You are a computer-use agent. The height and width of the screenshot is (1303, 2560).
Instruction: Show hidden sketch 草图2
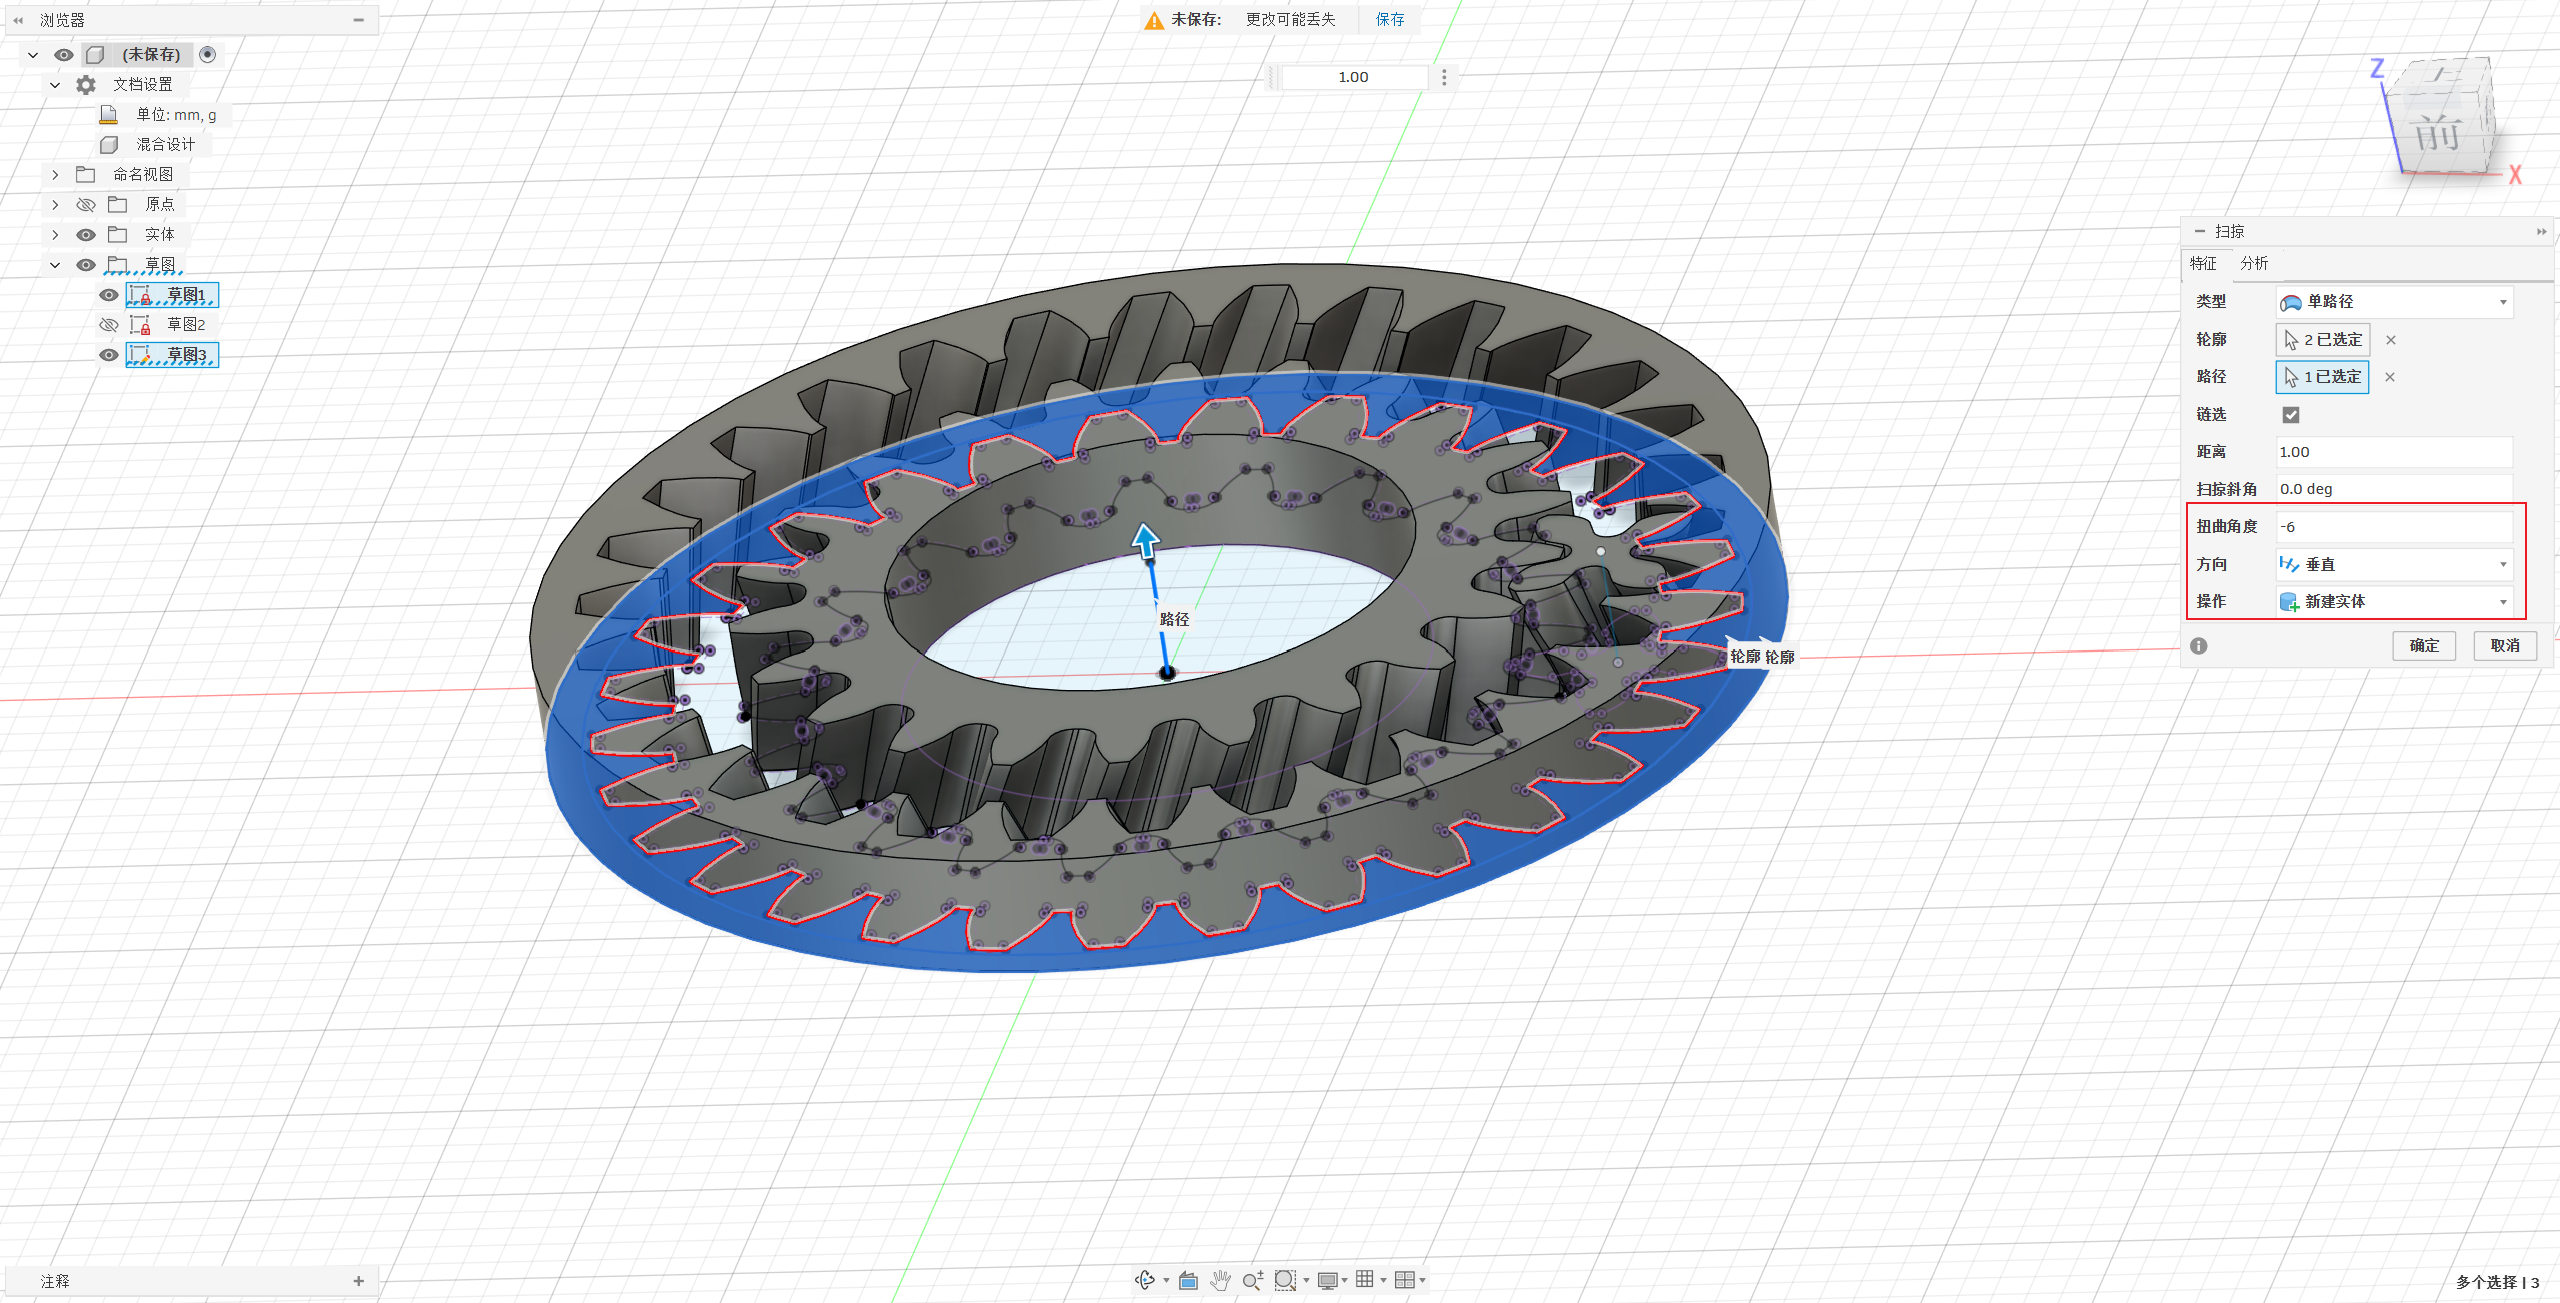109,325
